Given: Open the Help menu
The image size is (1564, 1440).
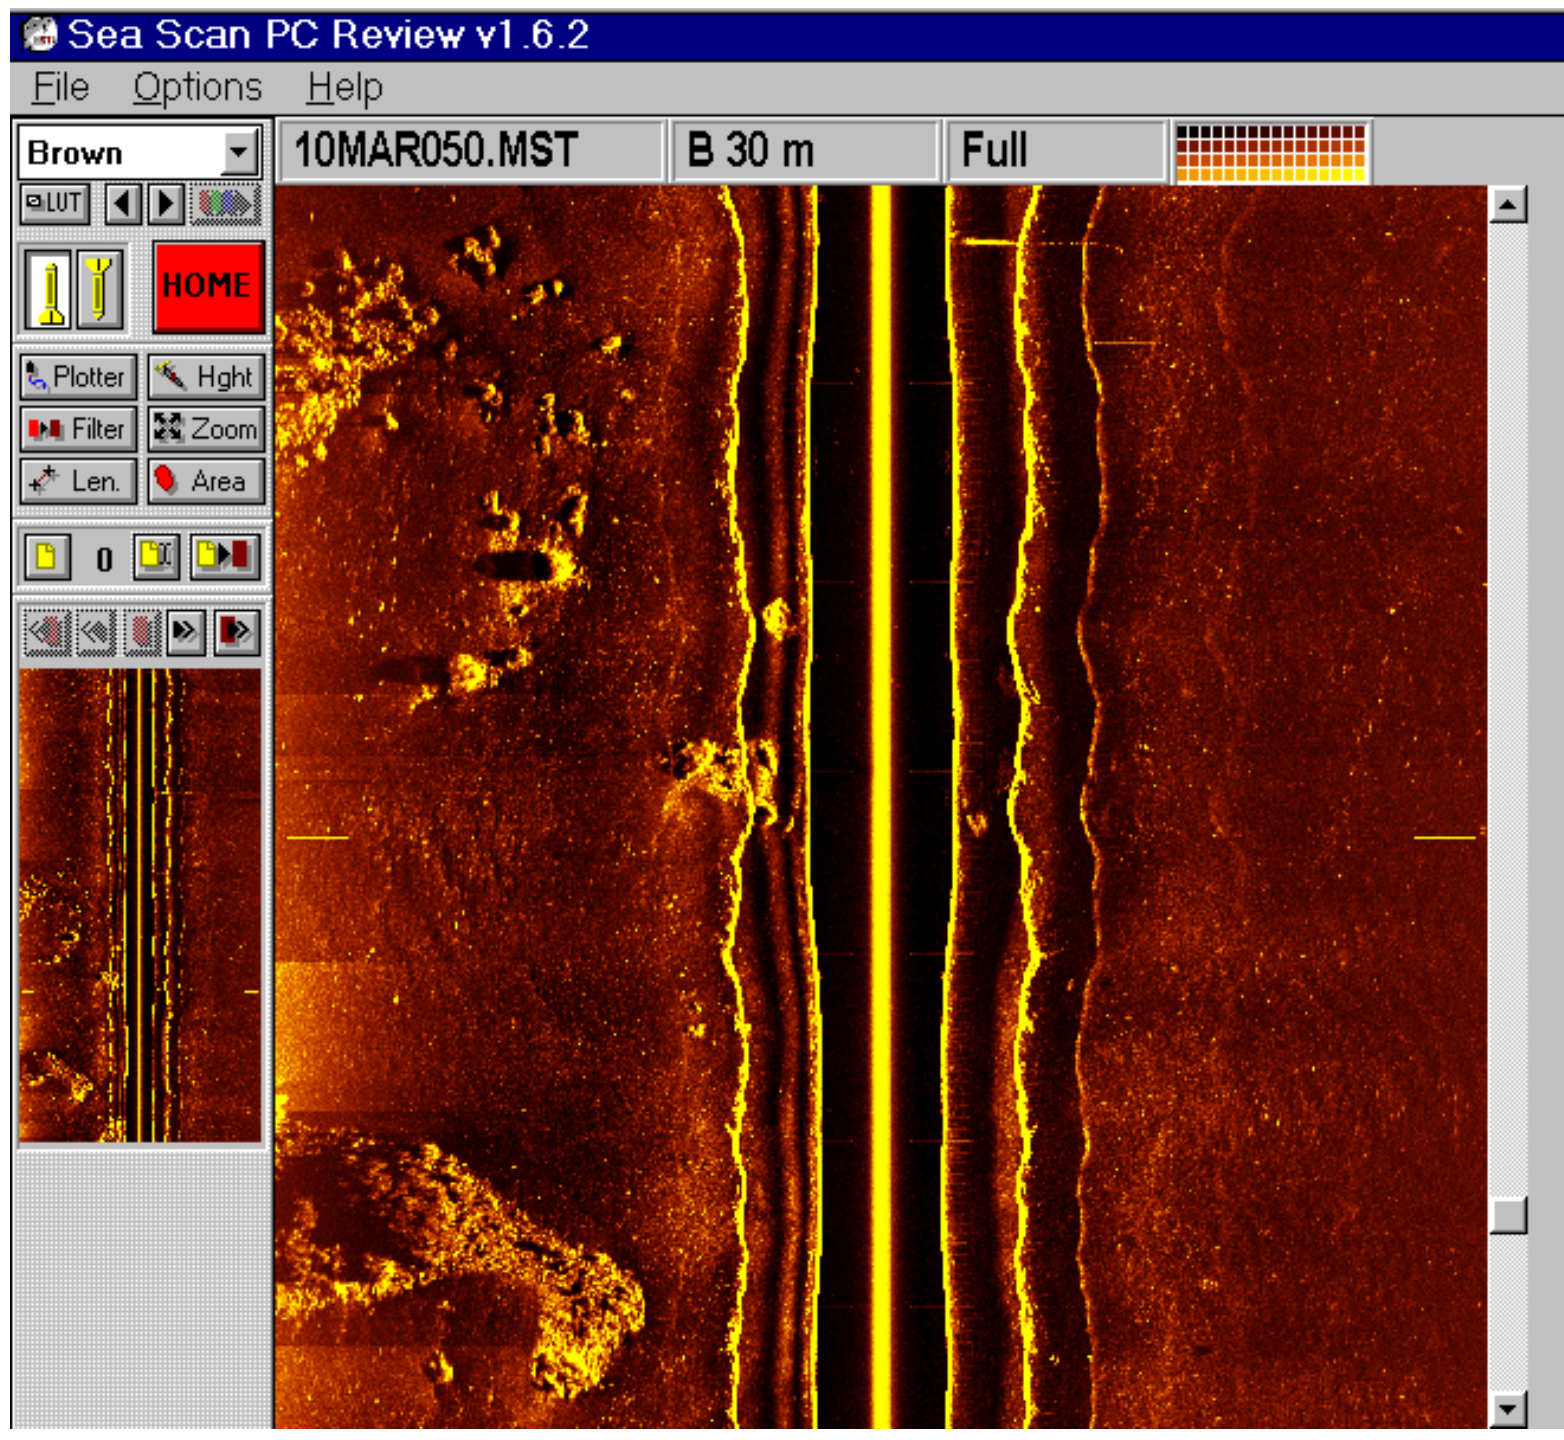Looking at the screenshot, I should pyautogui.click(x=345, y=88).
